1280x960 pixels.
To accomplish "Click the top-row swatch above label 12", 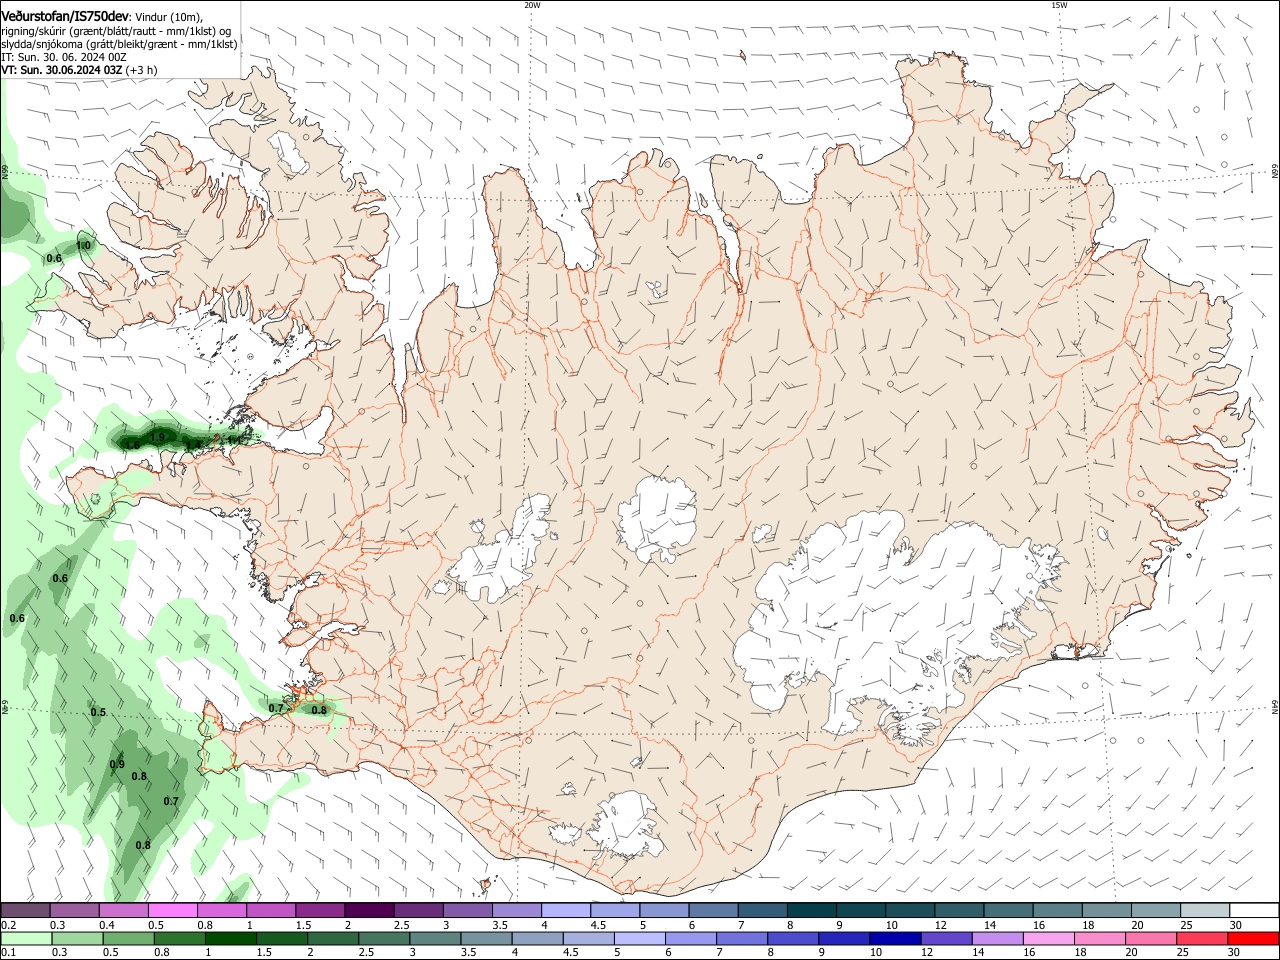I will 957,910.
